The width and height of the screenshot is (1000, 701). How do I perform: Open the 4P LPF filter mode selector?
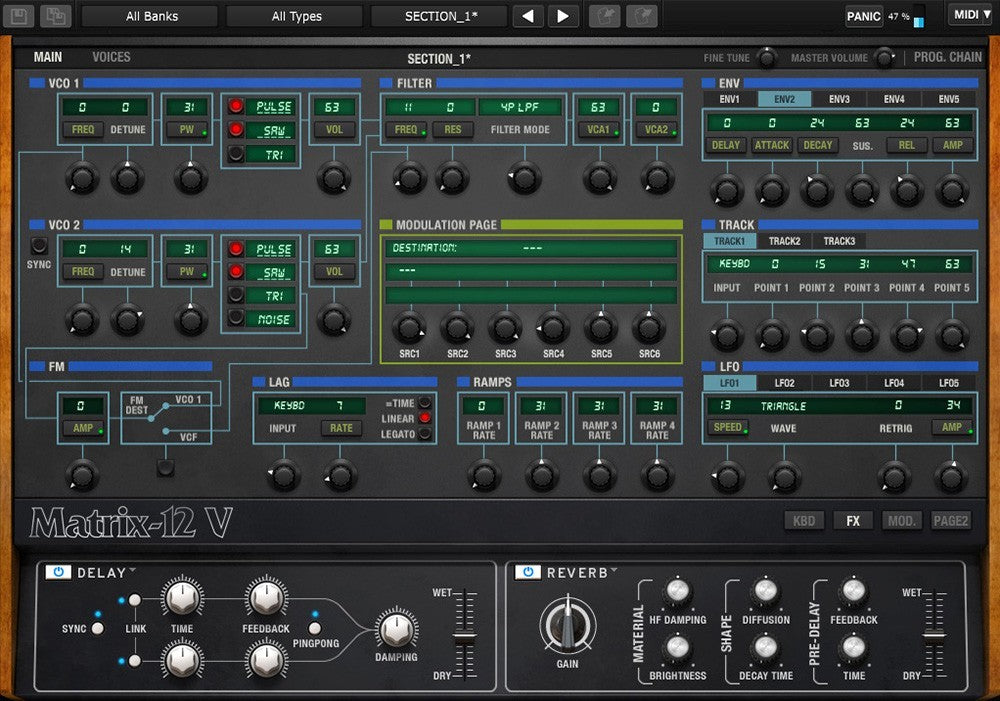click(520, 107)
